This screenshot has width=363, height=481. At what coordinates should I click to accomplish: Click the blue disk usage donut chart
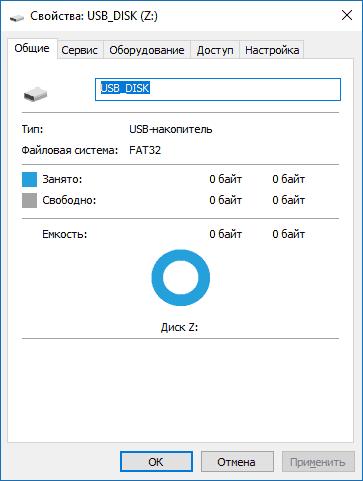click(x=181, y=278)
